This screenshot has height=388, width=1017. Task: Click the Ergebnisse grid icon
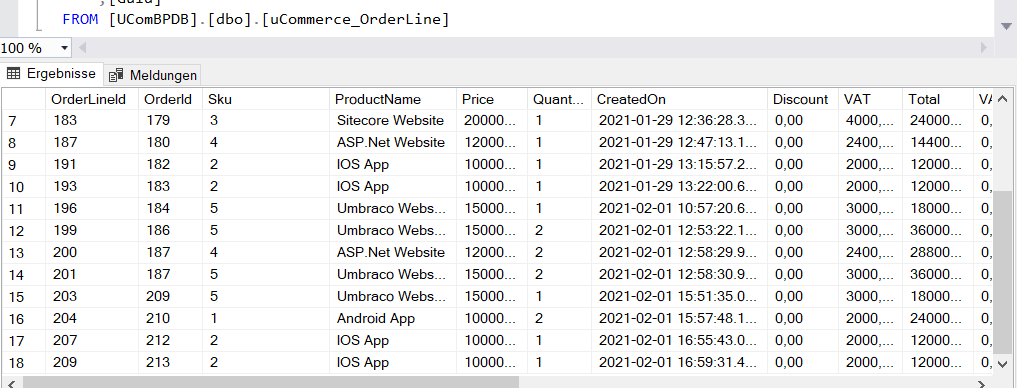(13, 74)
